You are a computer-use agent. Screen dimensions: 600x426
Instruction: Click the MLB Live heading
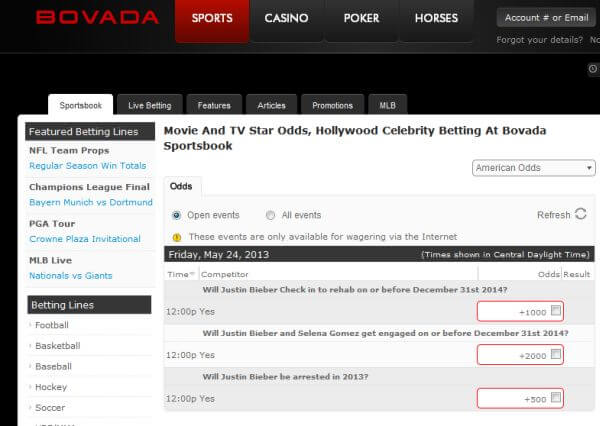(x=51, y=260)
